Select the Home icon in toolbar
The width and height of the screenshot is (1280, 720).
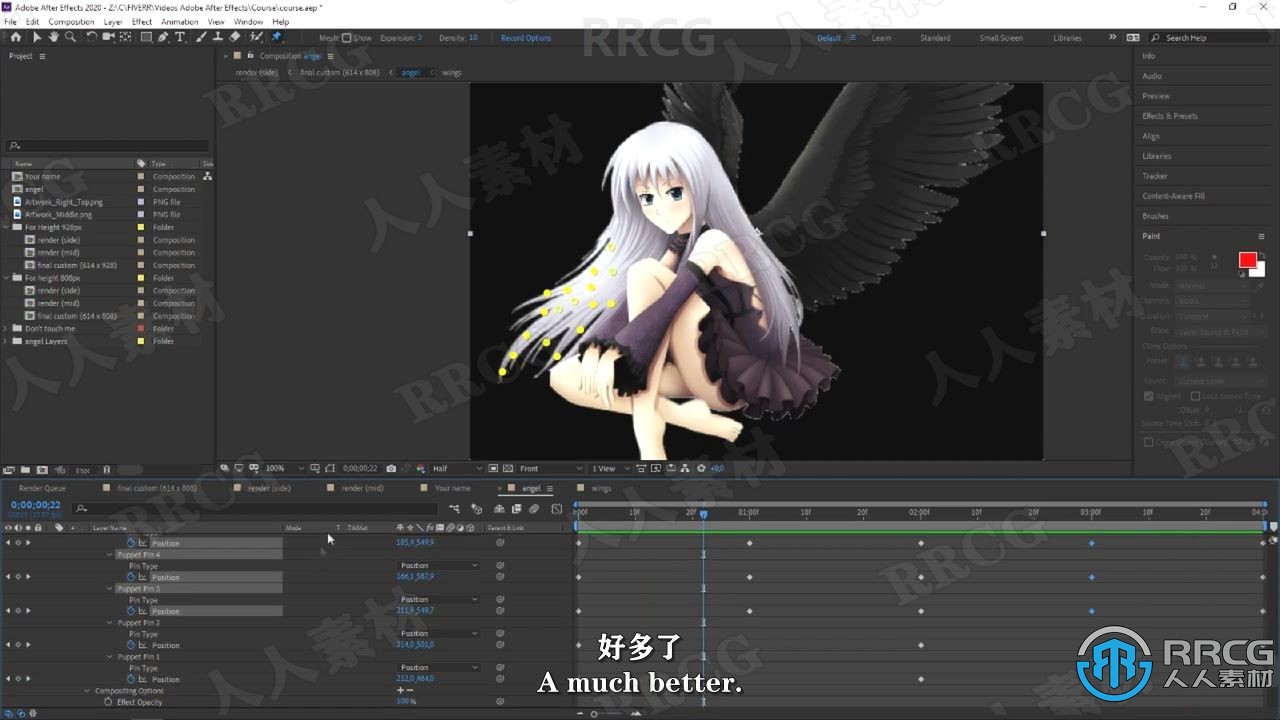16,37
